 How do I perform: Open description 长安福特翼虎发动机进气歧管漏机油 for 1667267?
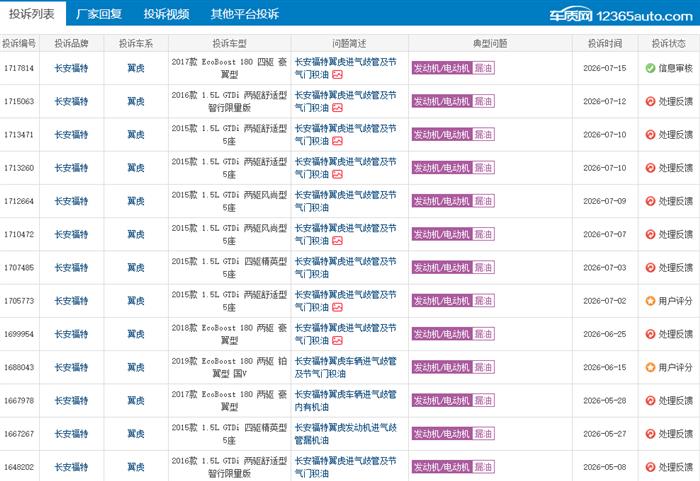pos(346,434)
